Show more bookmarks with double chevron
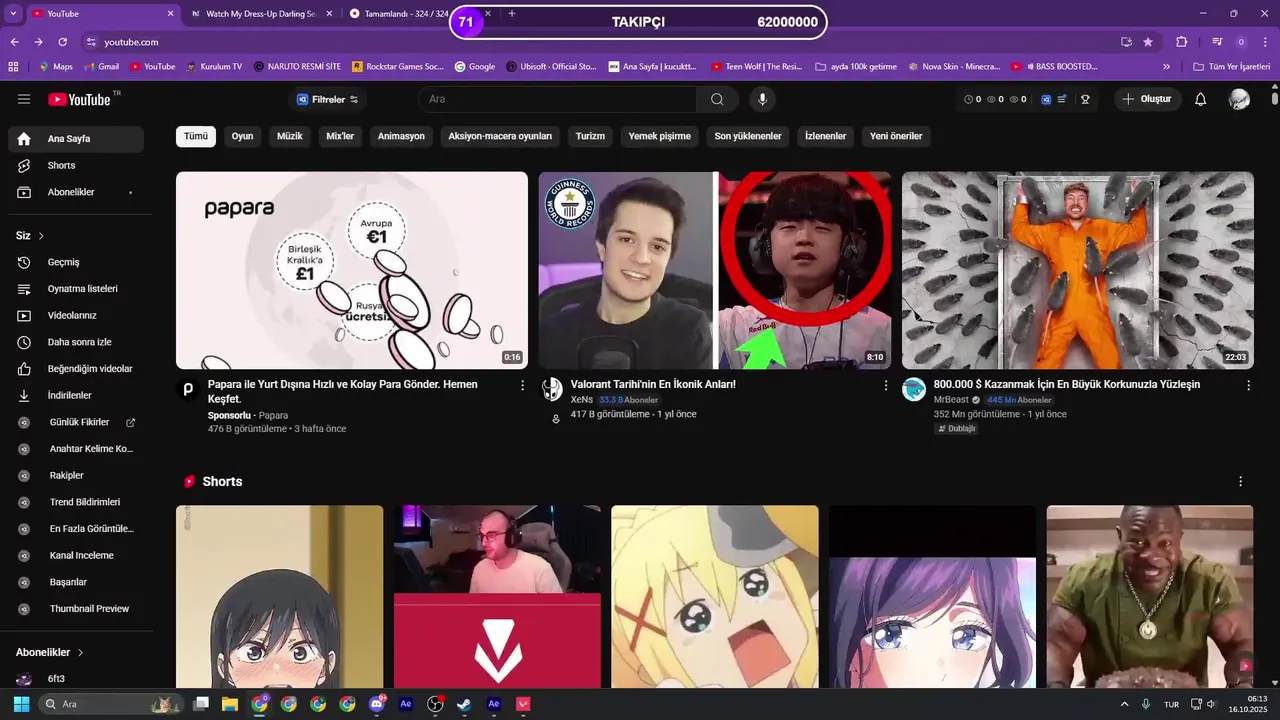Screen dimensions: 1280x720 pyautogui.click(x=1166, y=67)
